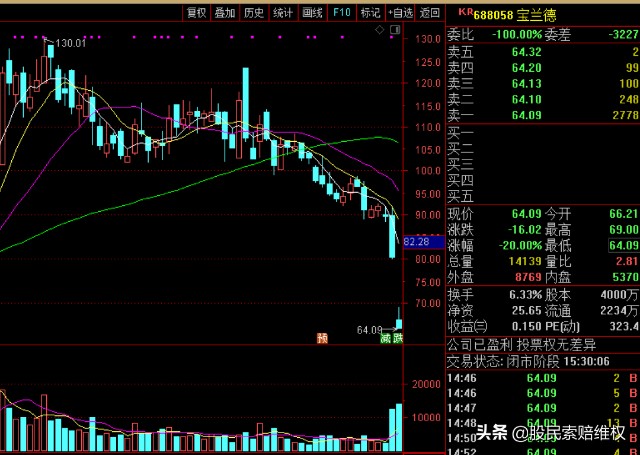This screenshot has width=640, height=455.
Task: Click the 减 marker below last candle
Action: pos(386,339)
